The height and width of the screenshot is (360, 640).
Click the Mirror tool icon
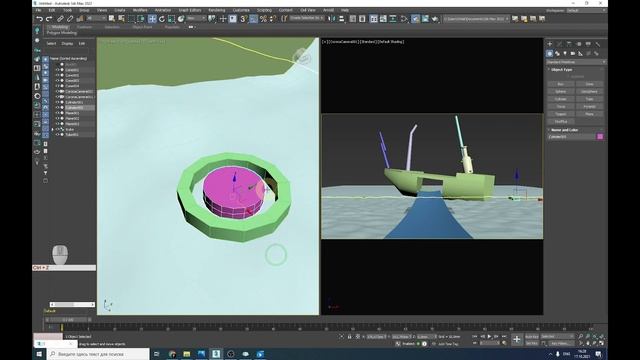[332, 19]
